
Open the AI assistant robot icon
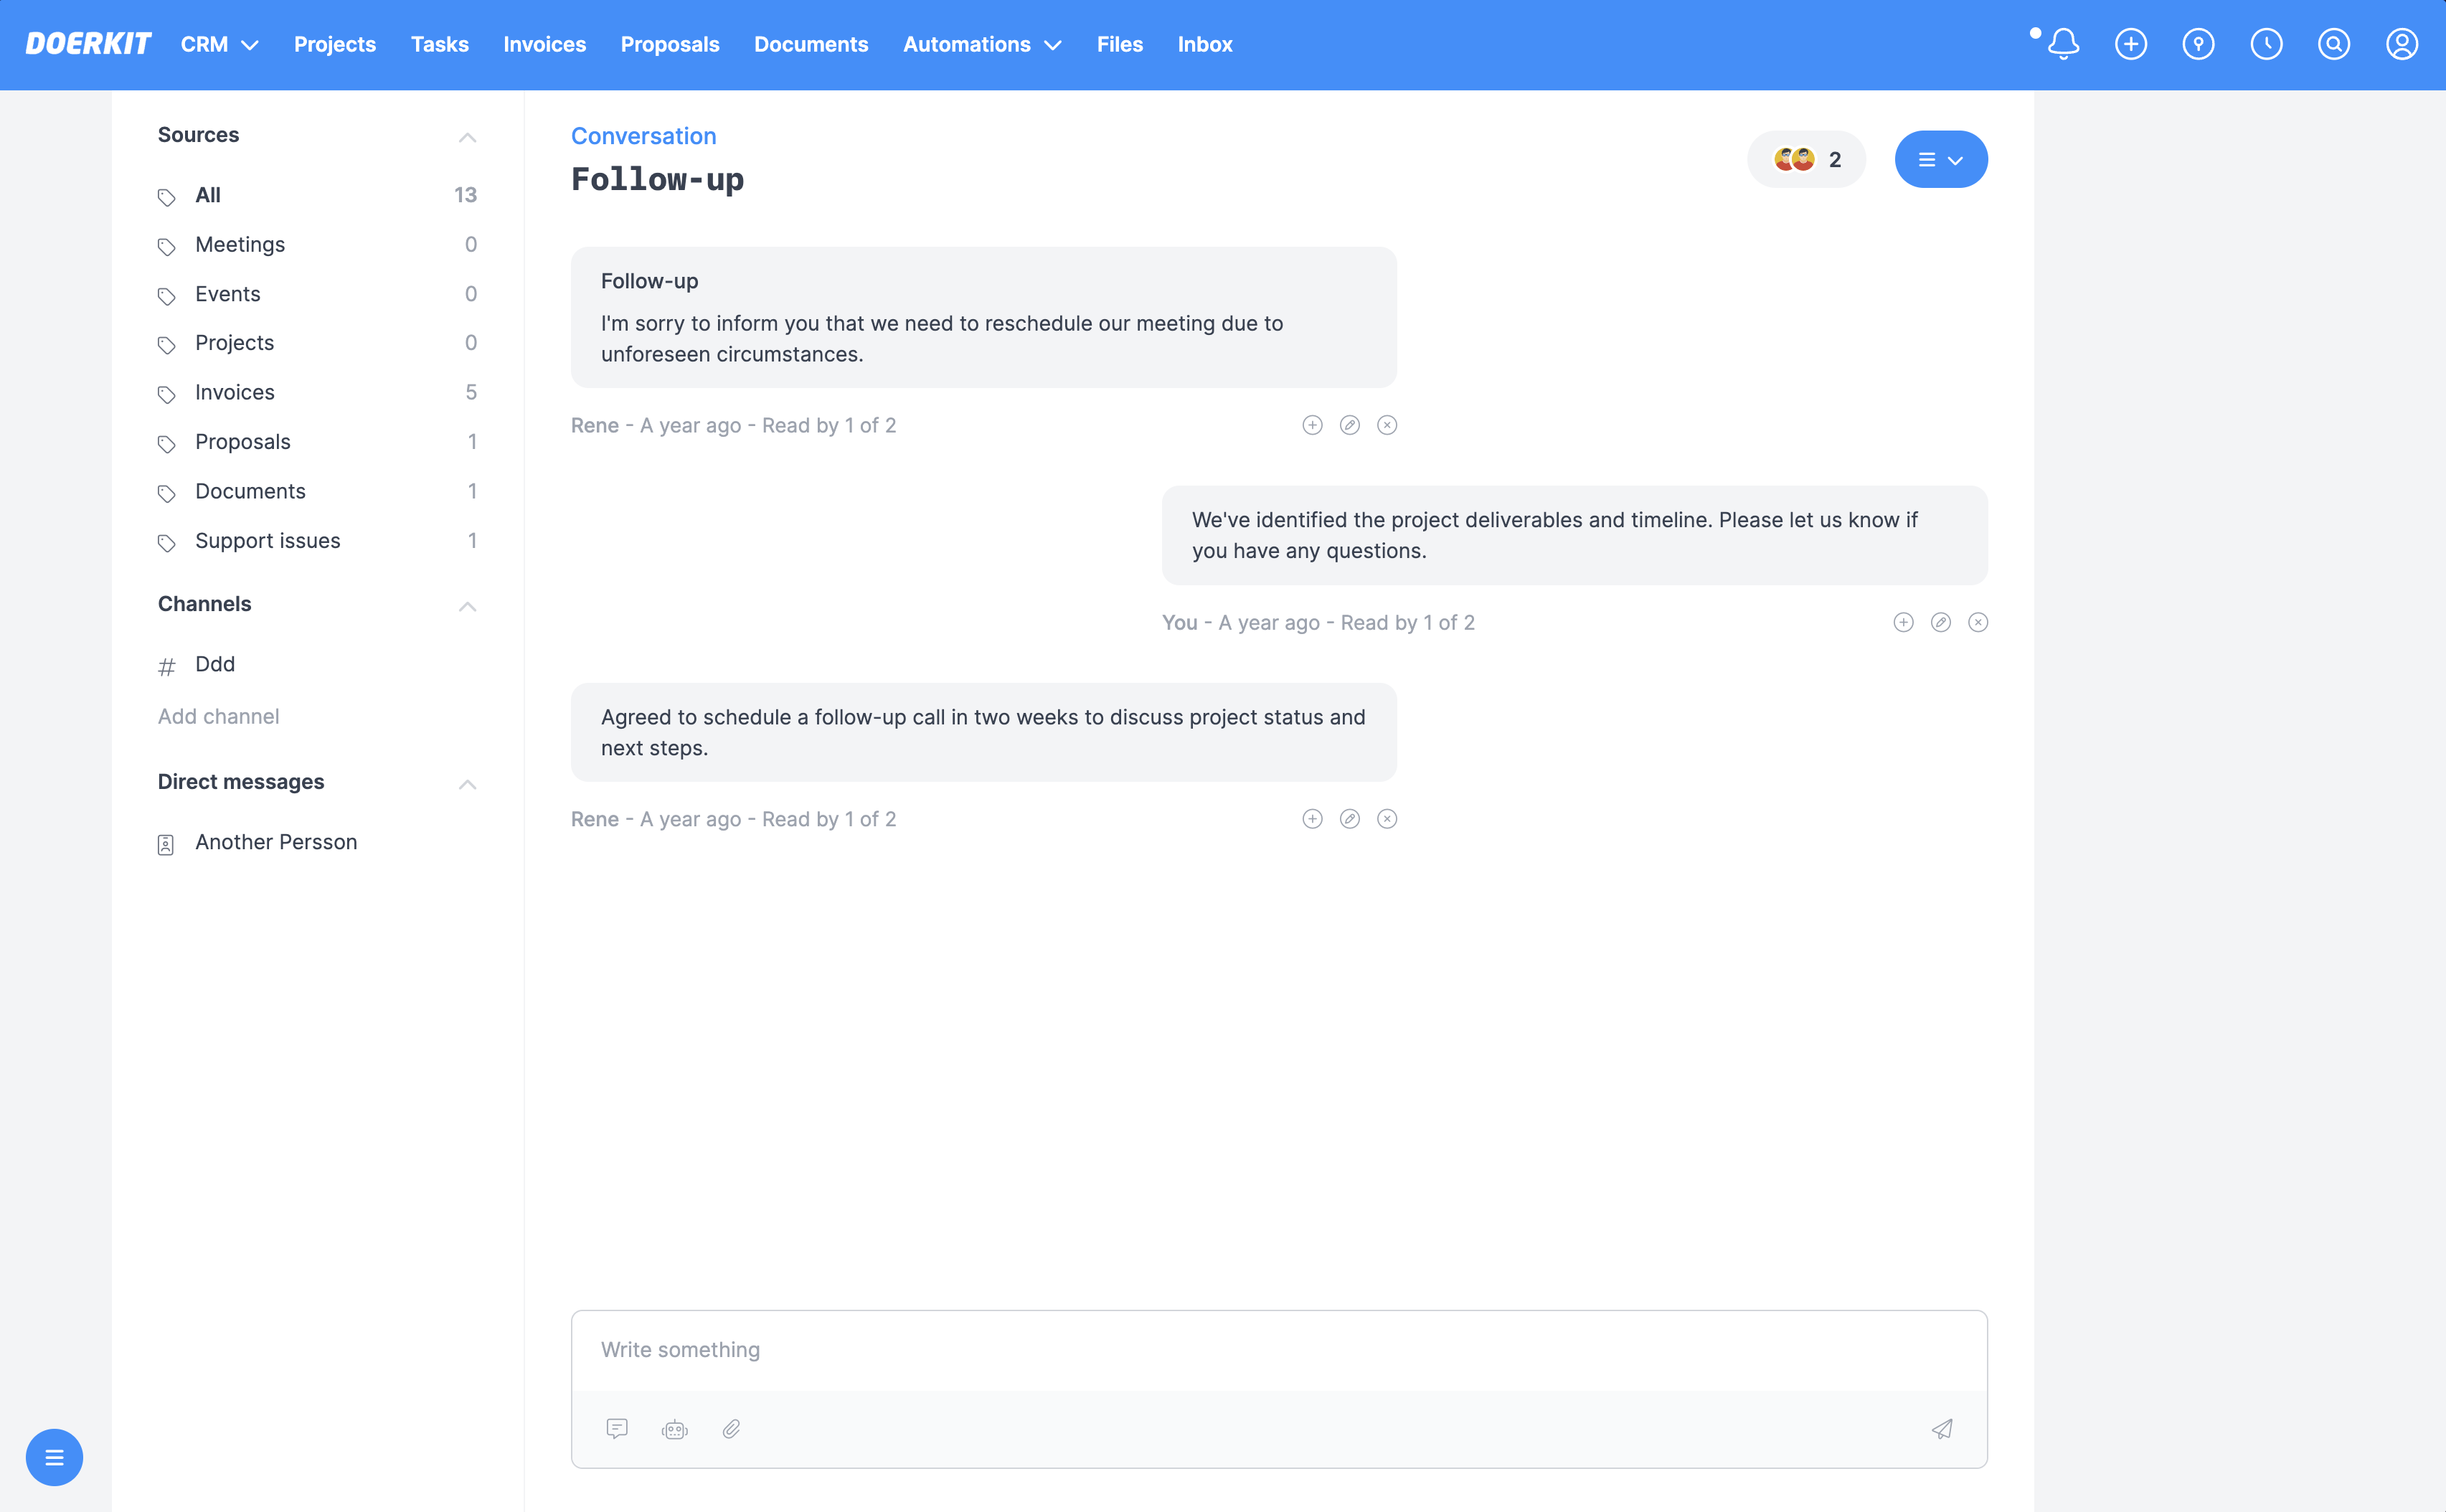675,1429
